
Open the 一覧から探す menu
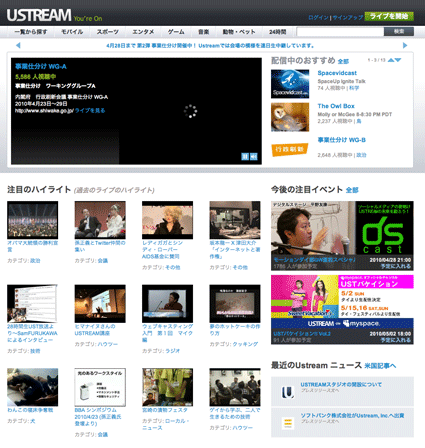click(31, 32)
